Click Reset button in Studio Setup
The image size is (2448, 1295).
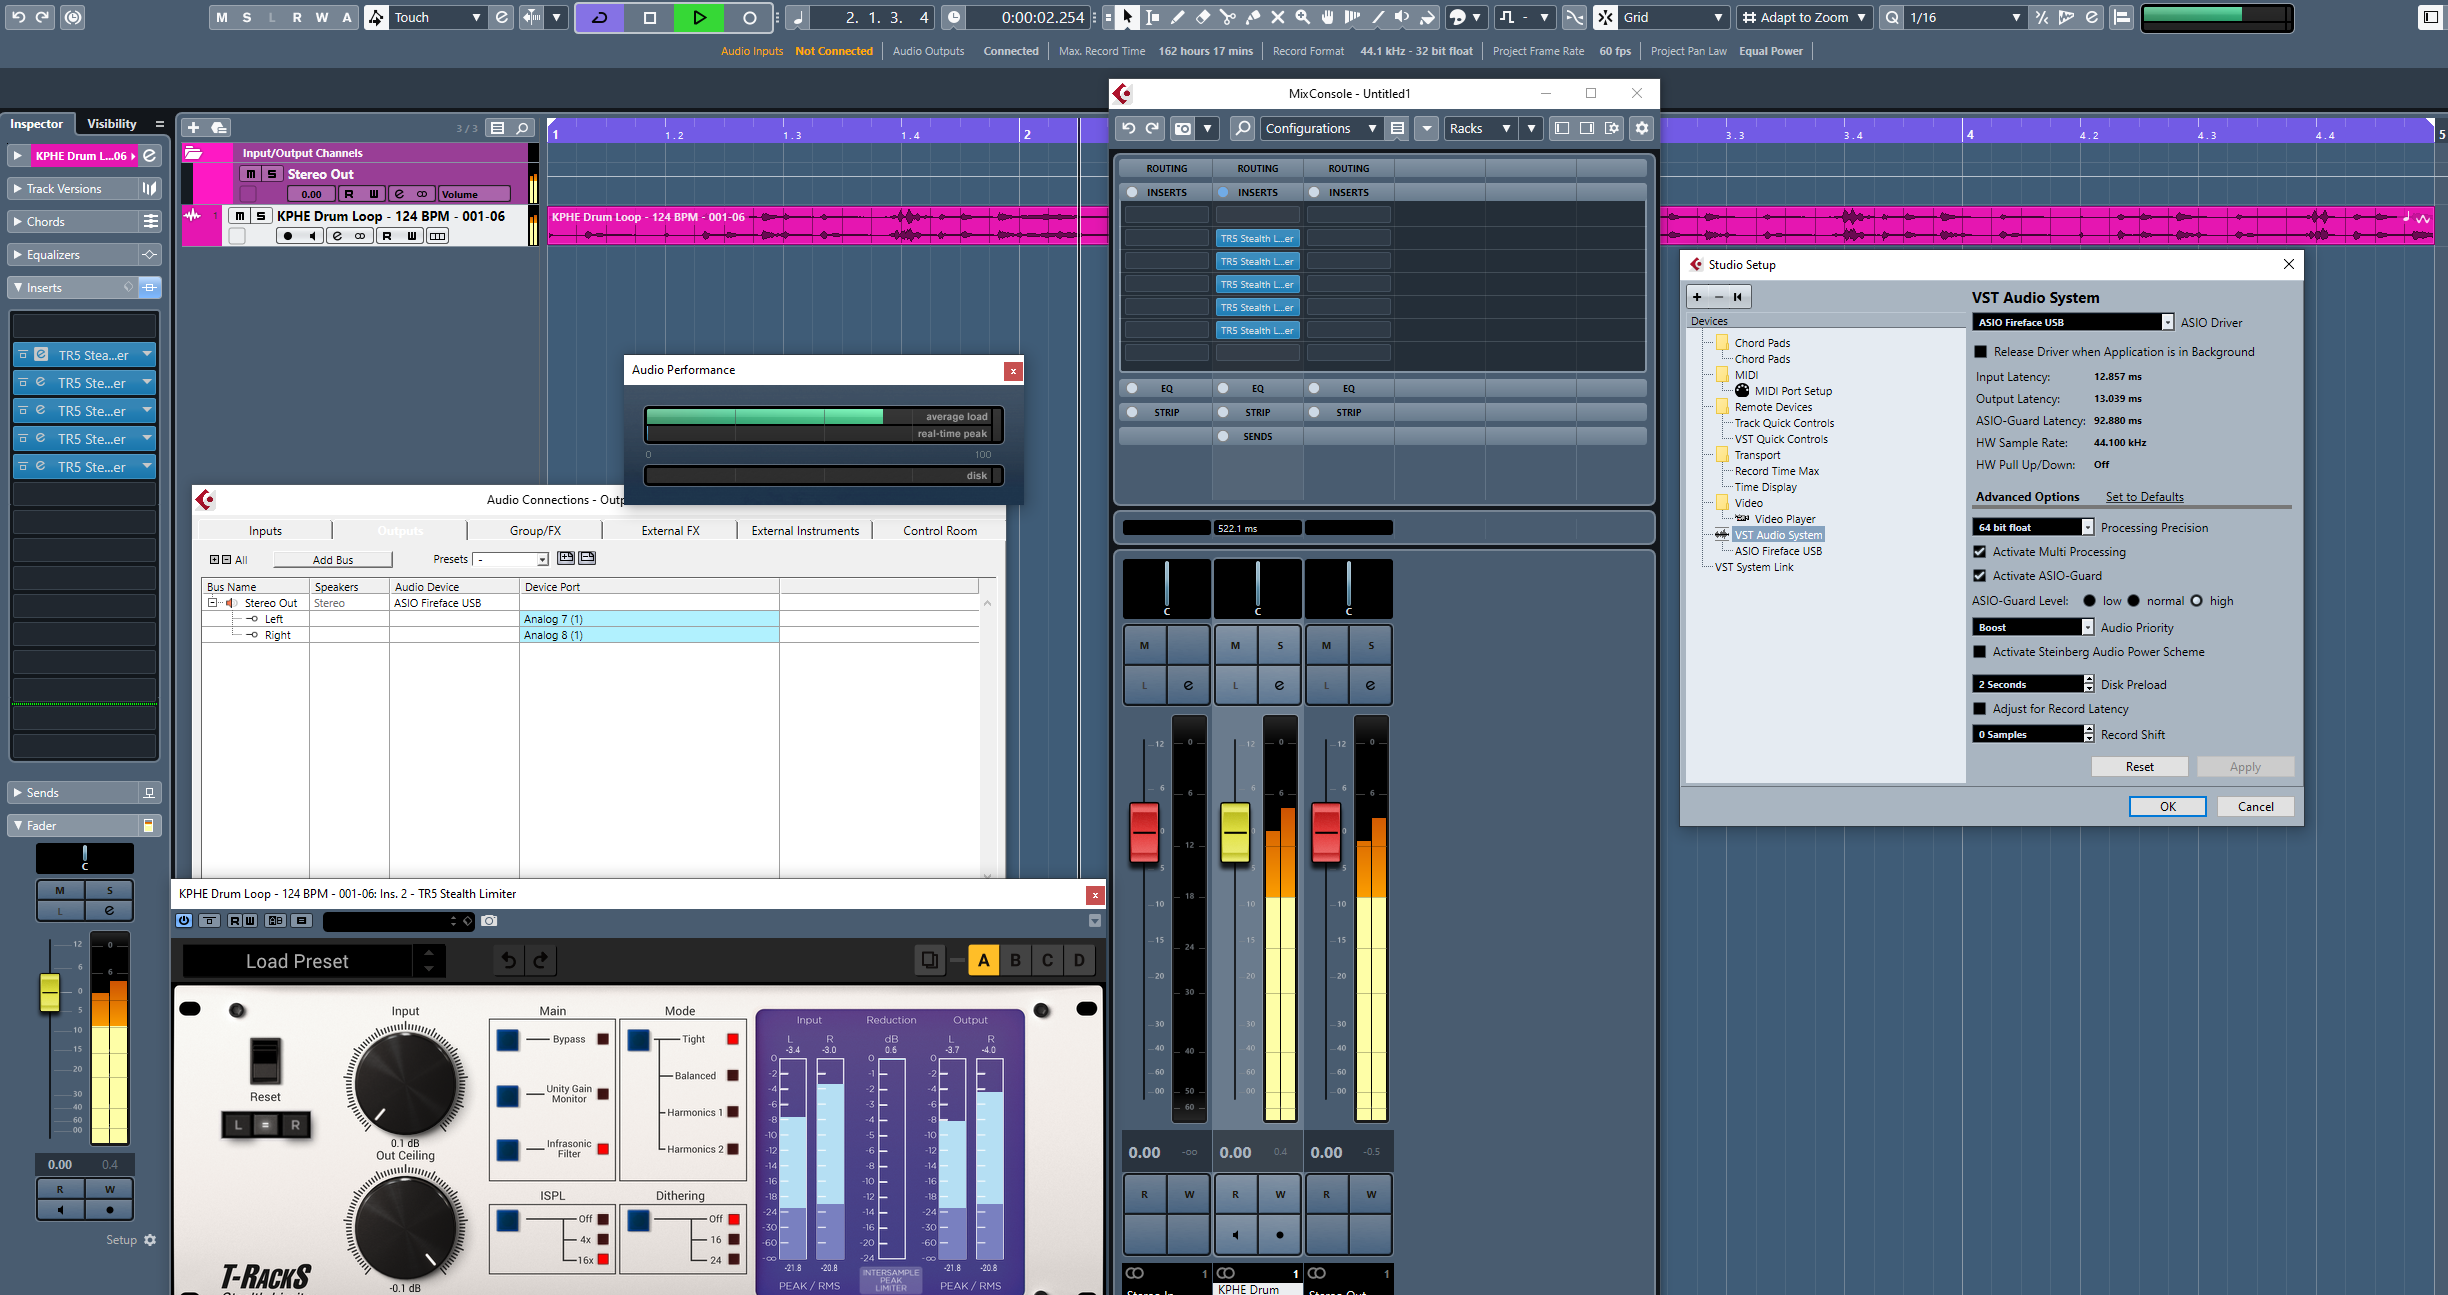2139,766
